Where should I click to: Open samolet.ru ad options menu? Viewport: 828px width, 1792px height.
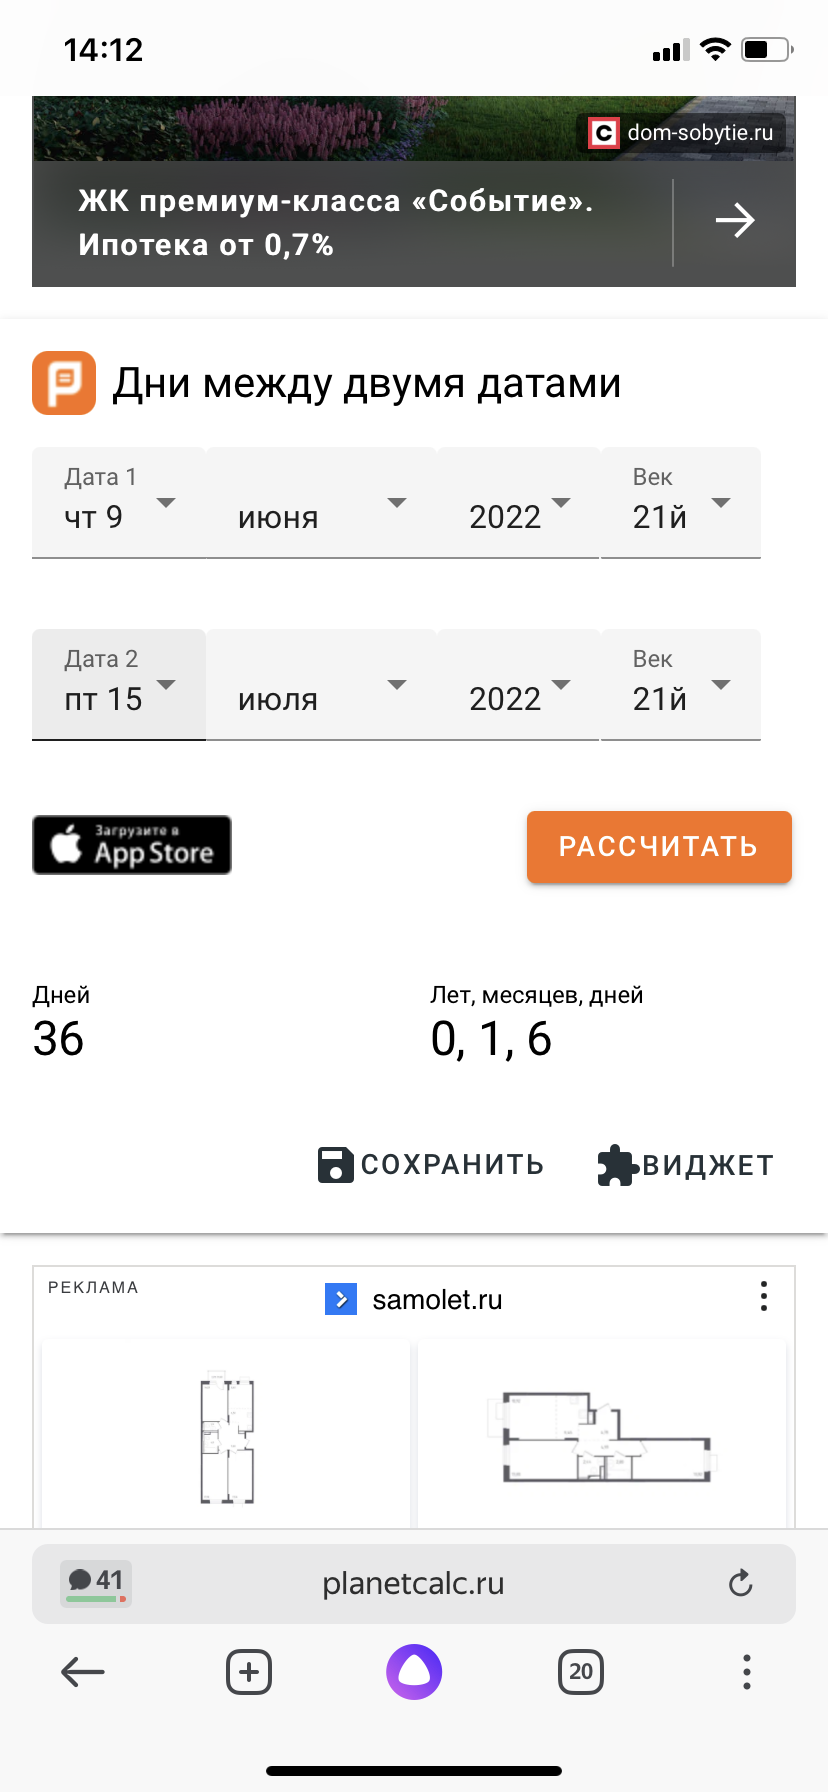[x=764, y=1296]
